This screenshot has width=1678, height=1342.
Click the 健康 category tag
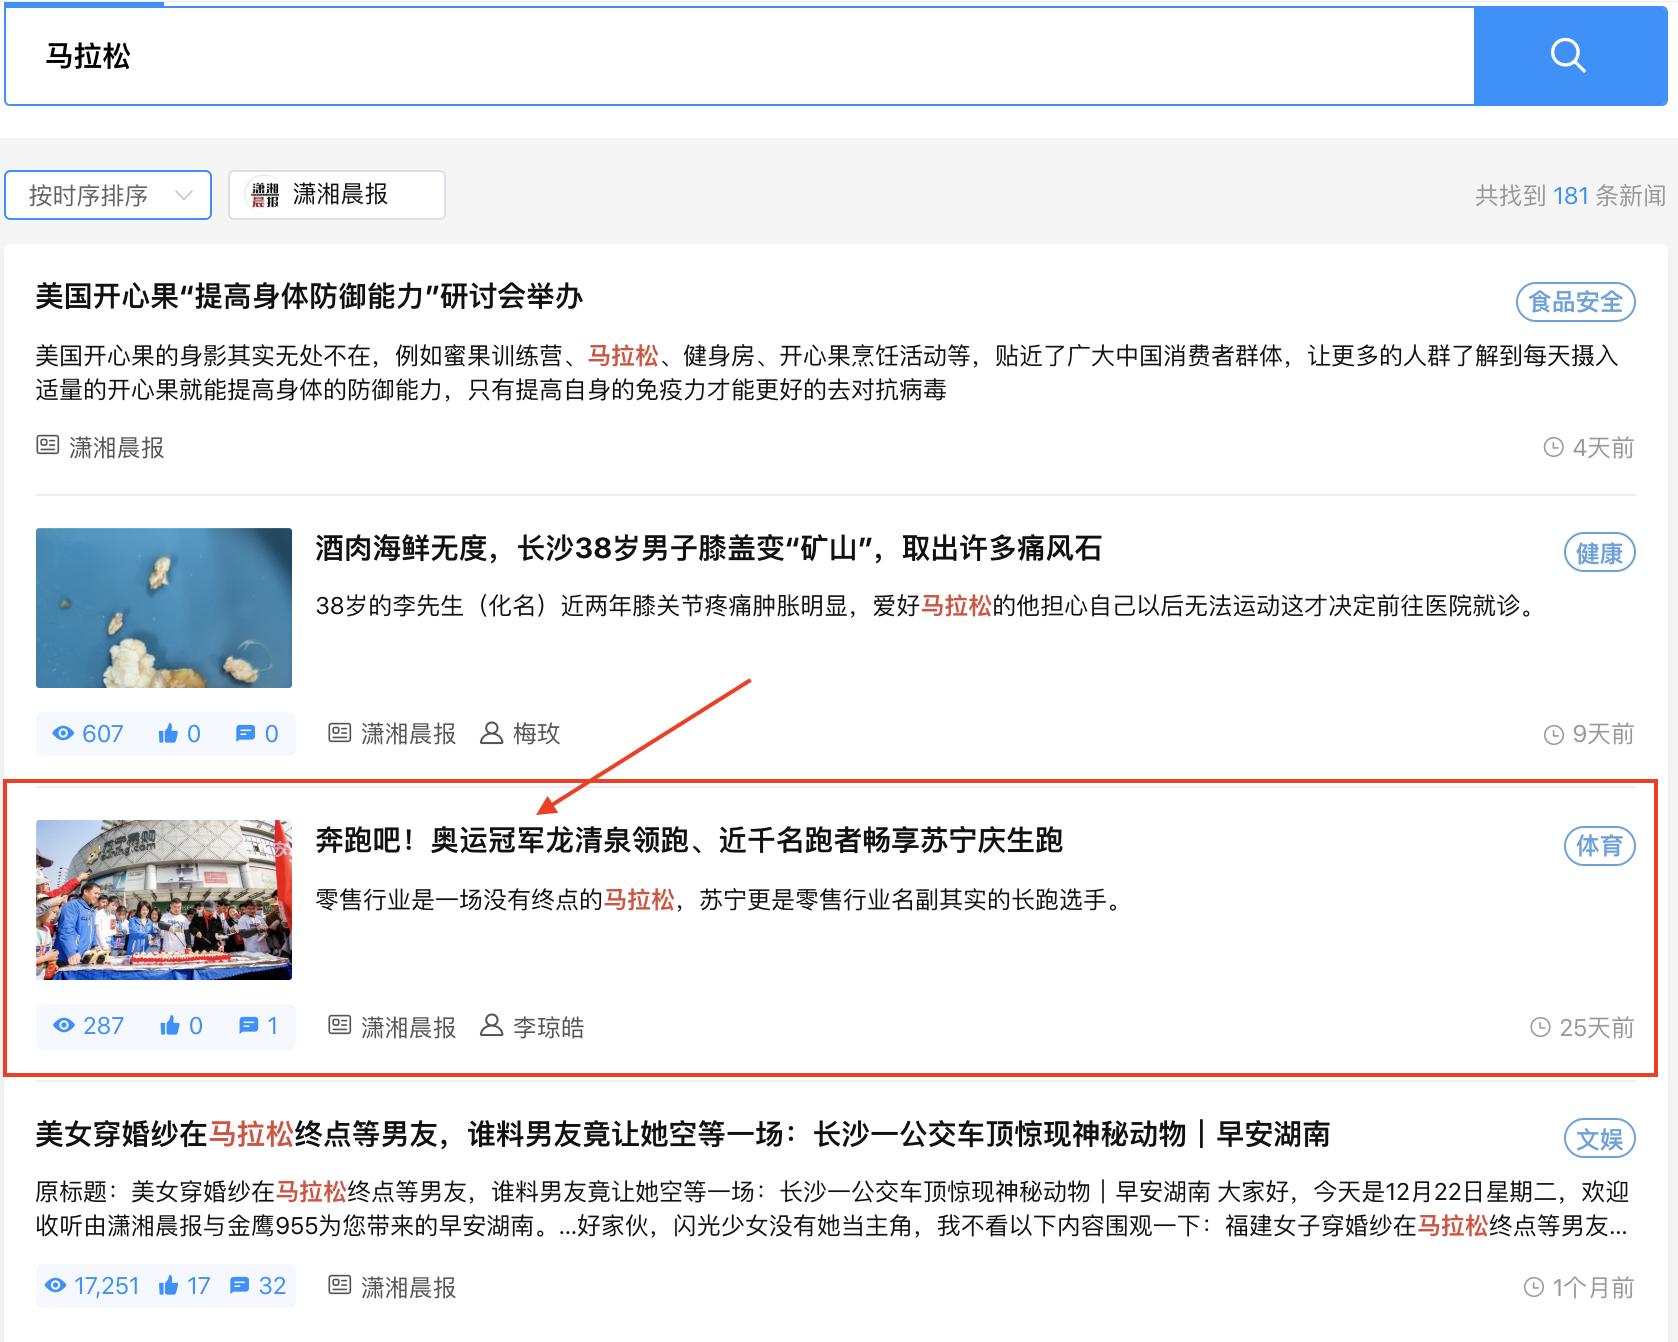[1599, 551]
